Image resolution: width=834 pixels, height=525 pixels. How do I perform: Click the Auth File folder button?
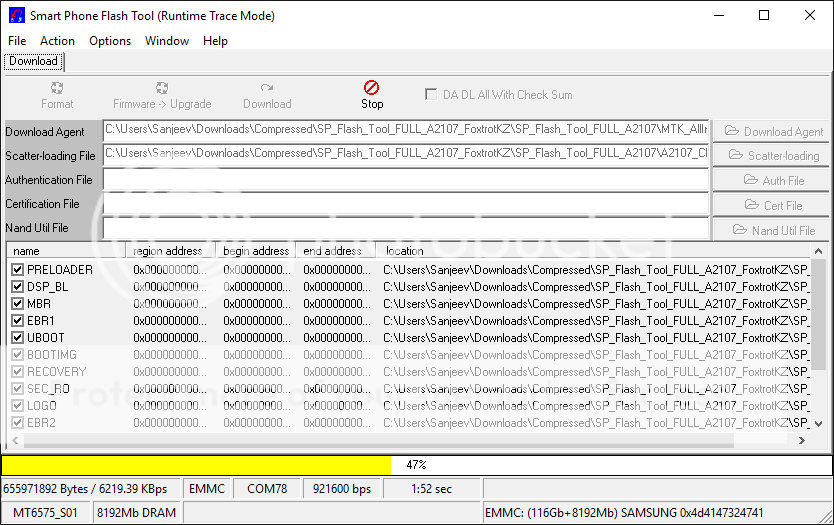coord(769,180)
